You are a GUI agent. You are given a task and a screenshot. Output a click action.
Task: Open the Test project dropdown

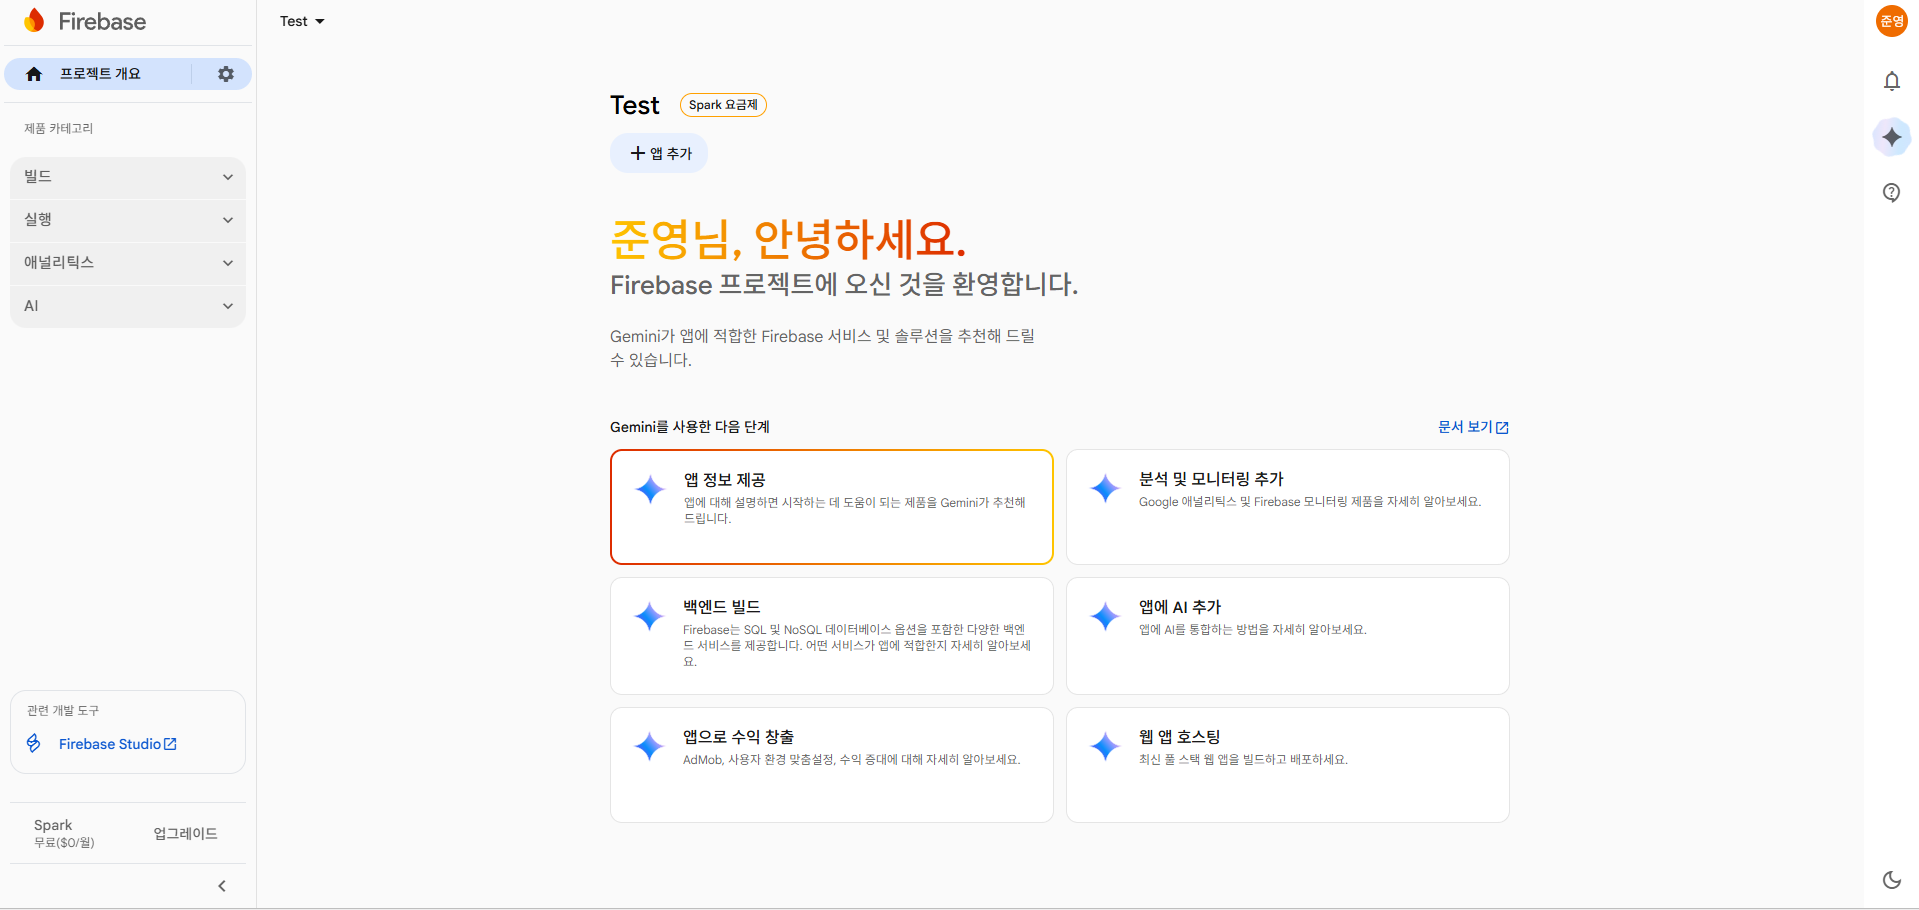click(302, 21)
